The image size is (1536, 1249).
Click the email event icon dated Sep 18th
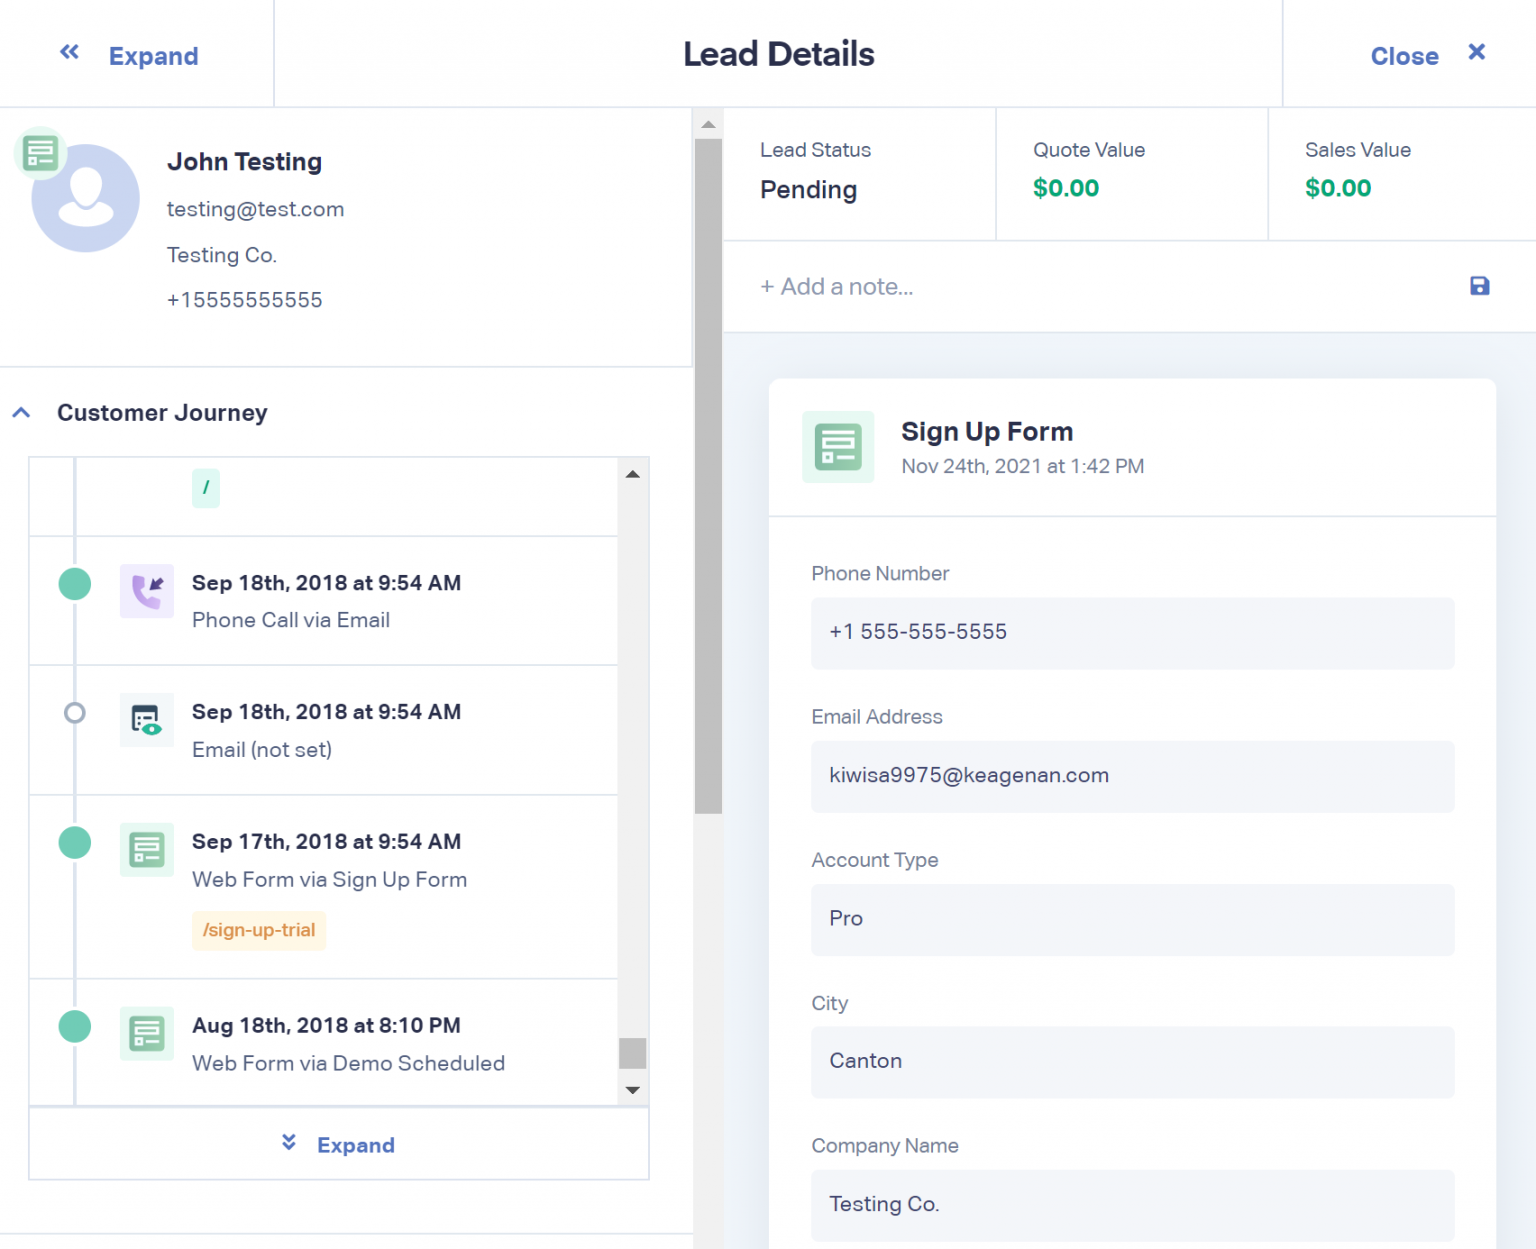coord(146,720)
